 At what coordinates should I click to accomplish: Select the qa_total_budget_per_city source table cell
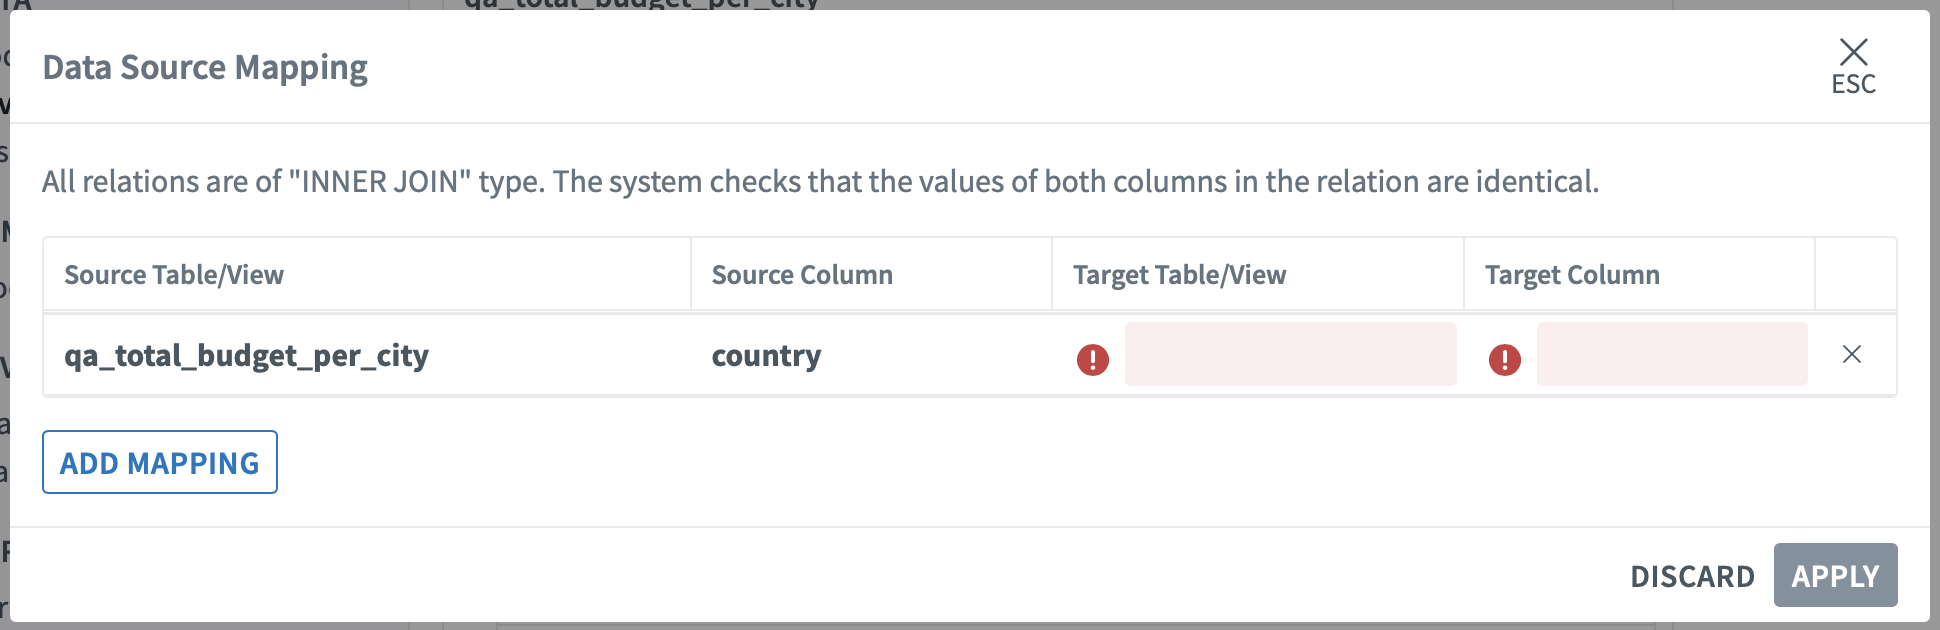[x=246, y=356]
